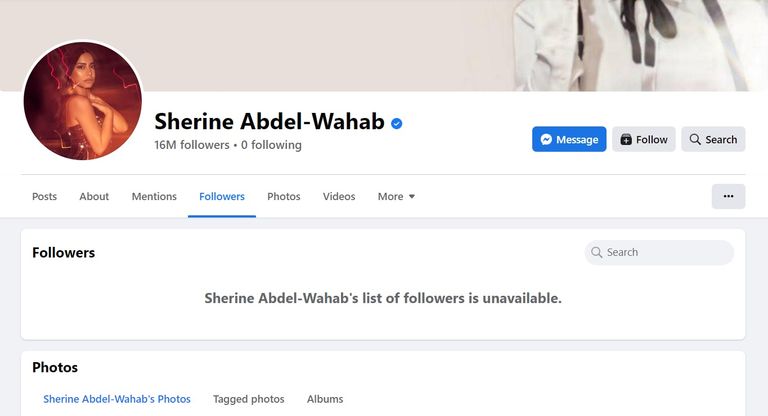Expand the More dropdown menu
Viewport: 768px width, 416px height.
click(x=396, y=197)
